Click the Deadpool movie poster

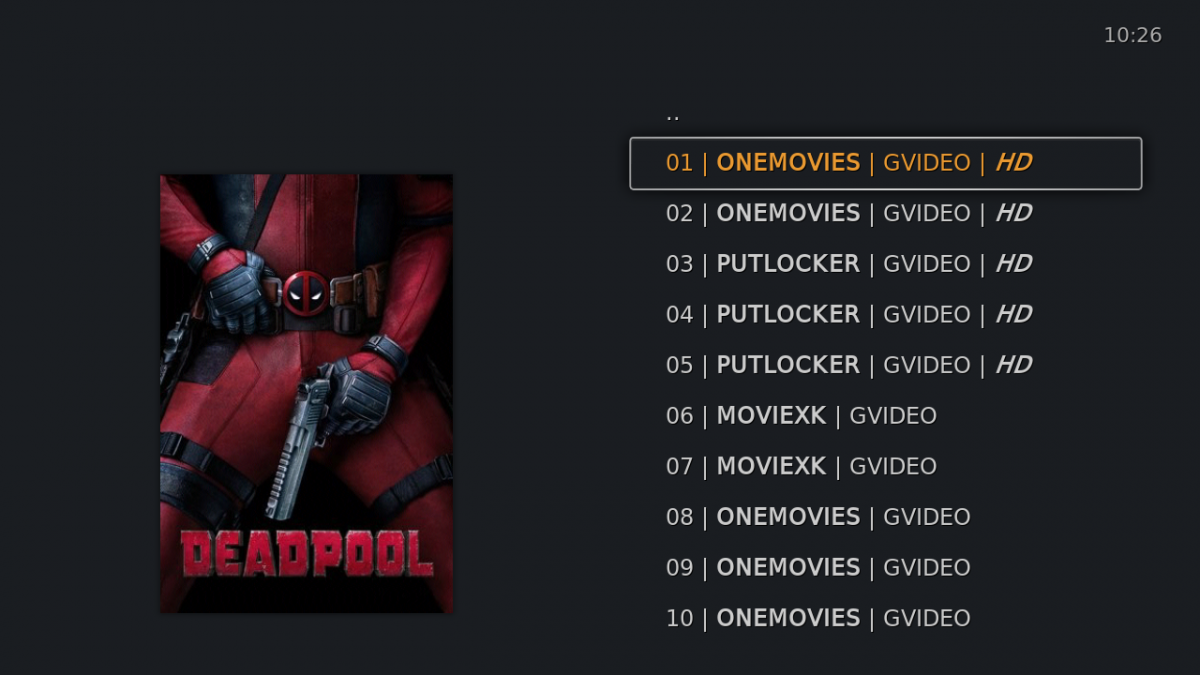point(306,394)
